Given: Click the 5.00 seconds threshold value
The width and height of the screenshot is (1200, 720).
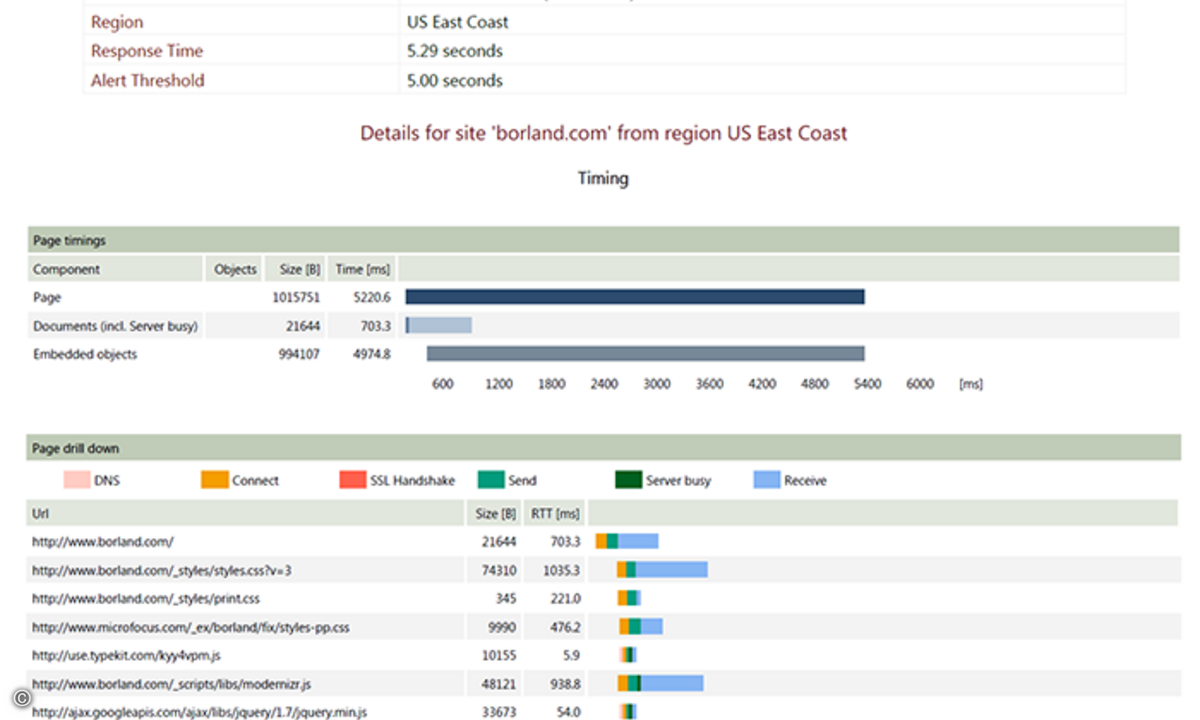Looking at the screenshot, I should pos(455,81).
